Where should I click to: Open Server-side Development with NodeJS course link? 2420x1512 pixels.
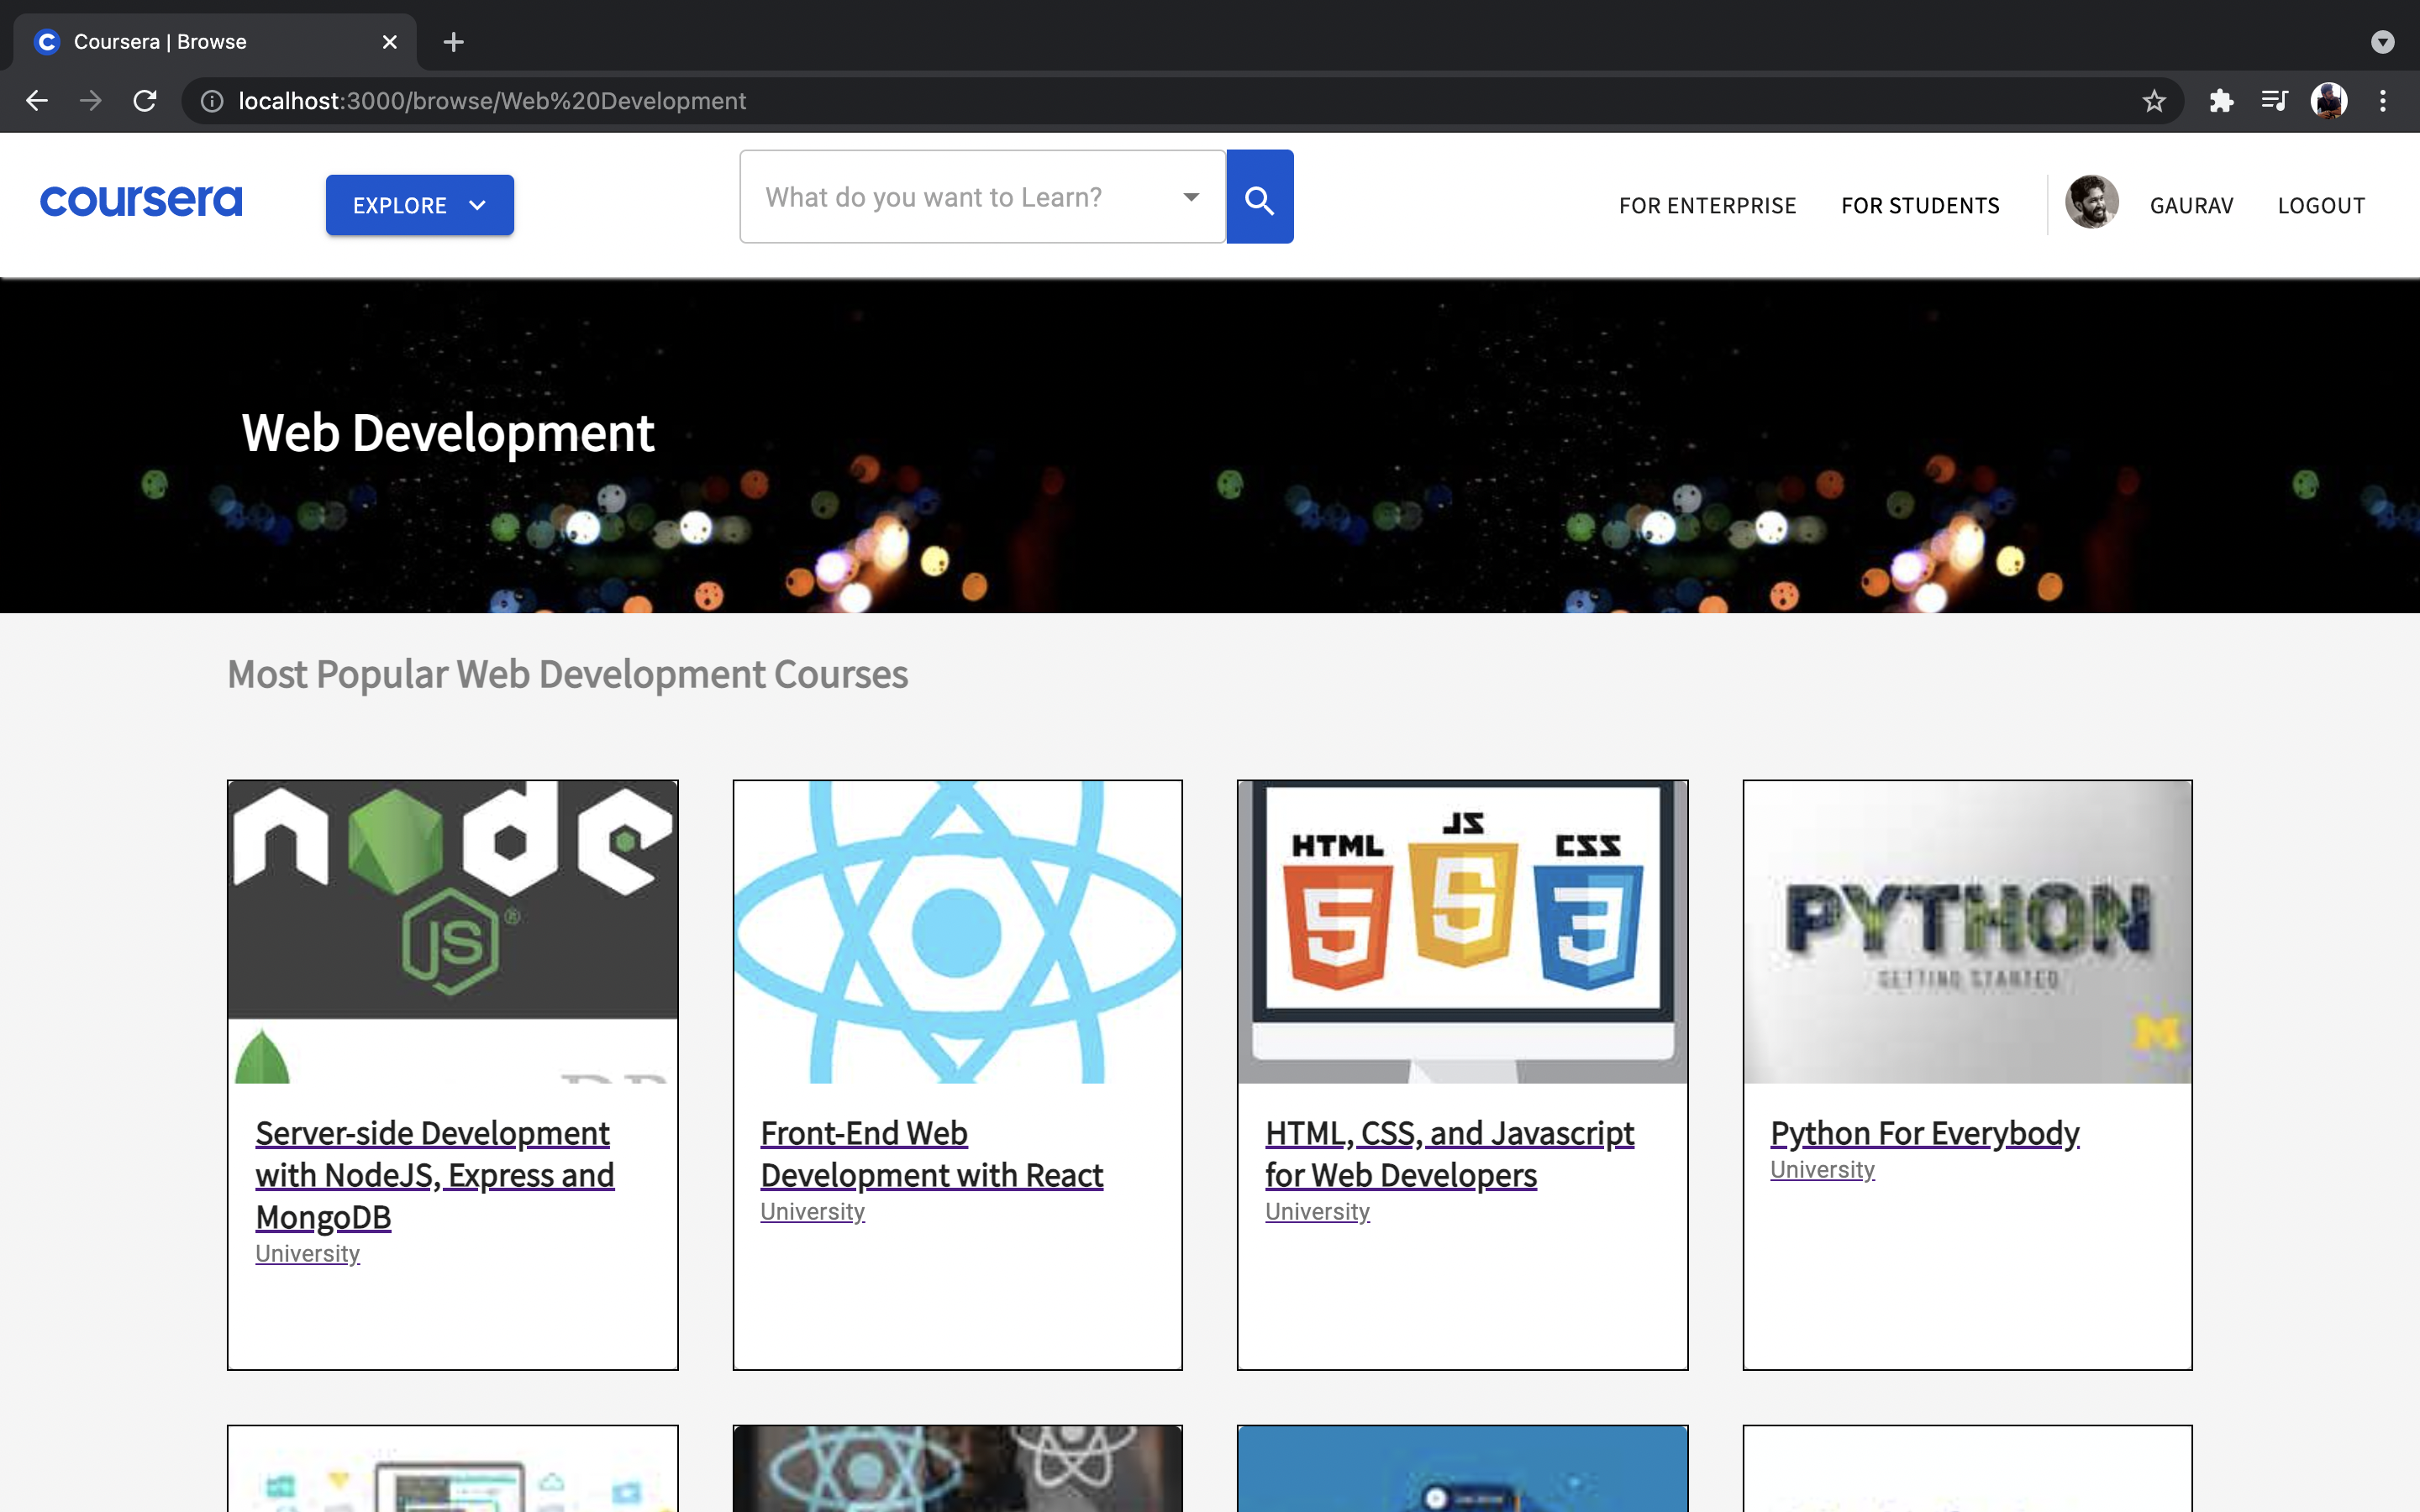(434, 1174)
